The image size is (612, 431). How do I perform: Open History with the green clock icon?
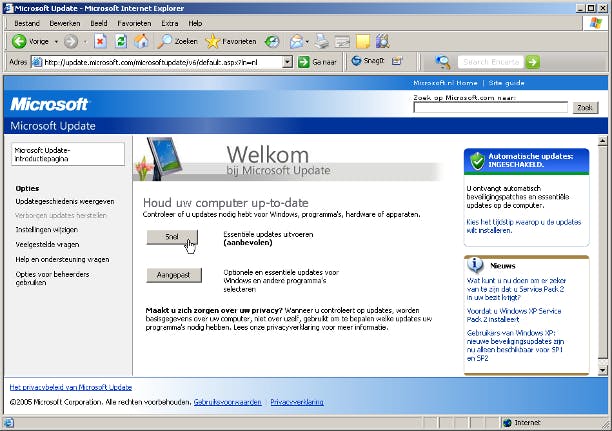pyautogui.click(x=272, y=41)
